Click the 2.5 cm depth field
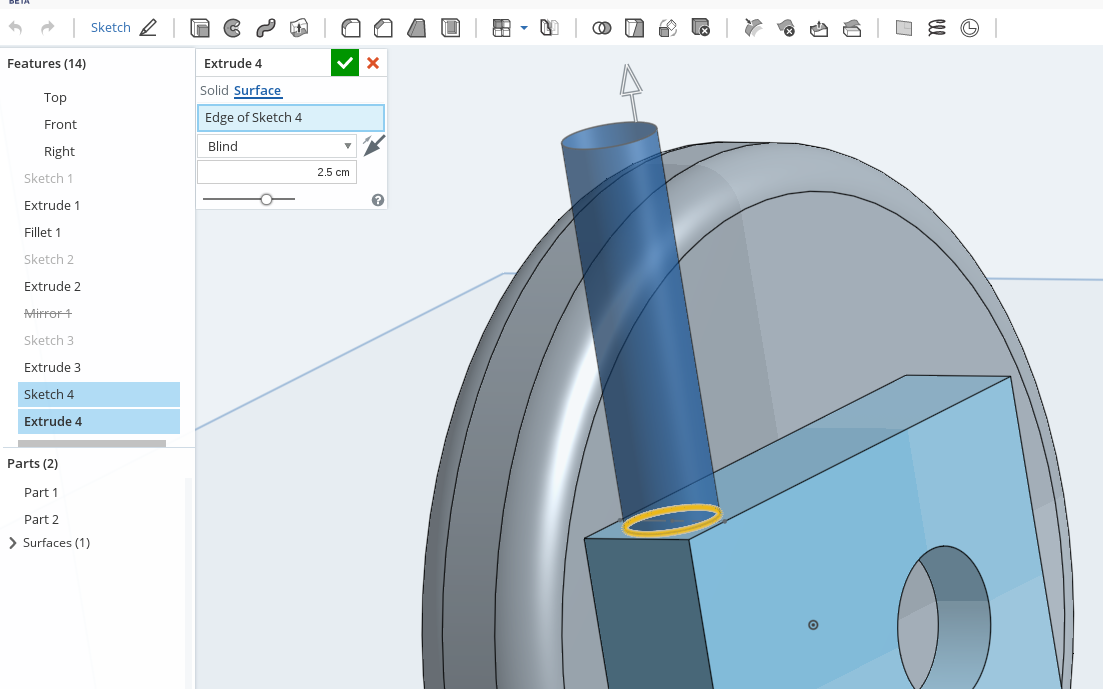Image resolution: width=1103 pixels, height=689 pixels. coord(277,172)
